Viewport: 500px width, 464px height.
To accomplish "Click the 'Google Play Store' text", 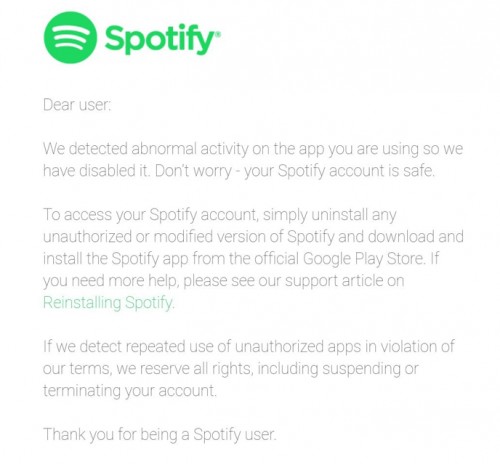I will [x=363, y=259].
